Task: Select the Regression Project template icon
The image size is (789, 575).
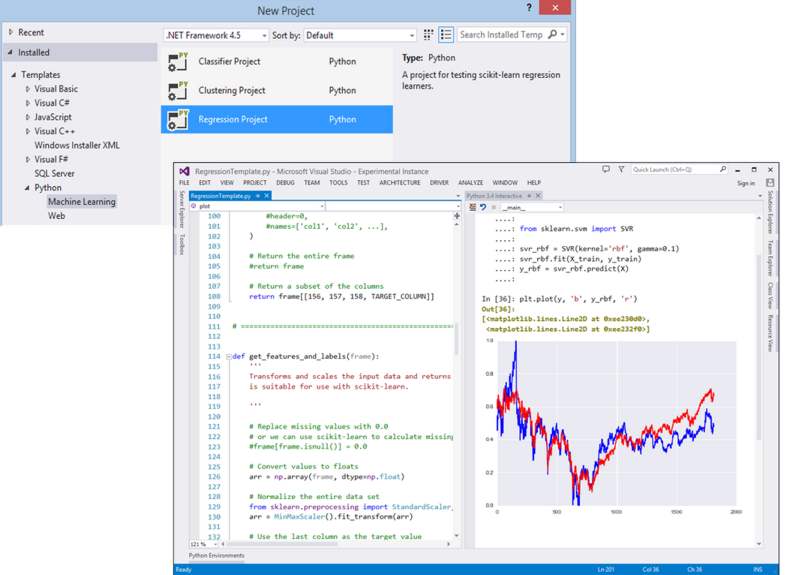Action: [178, 120]
